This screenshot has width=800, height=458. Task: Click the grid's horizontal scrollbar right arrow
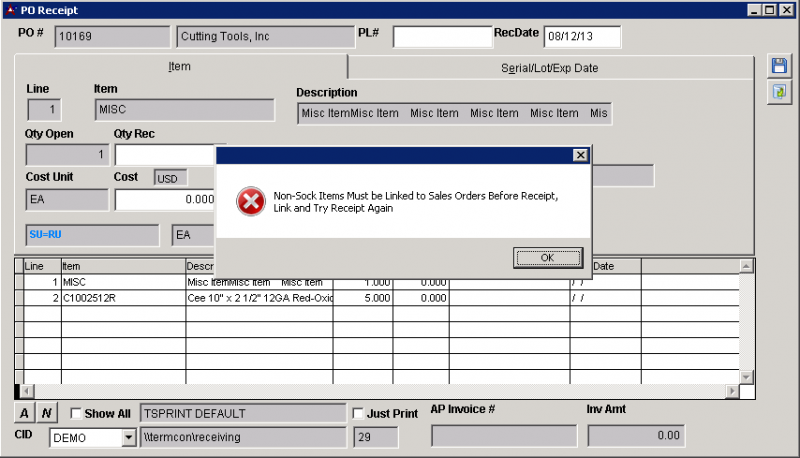732,391
